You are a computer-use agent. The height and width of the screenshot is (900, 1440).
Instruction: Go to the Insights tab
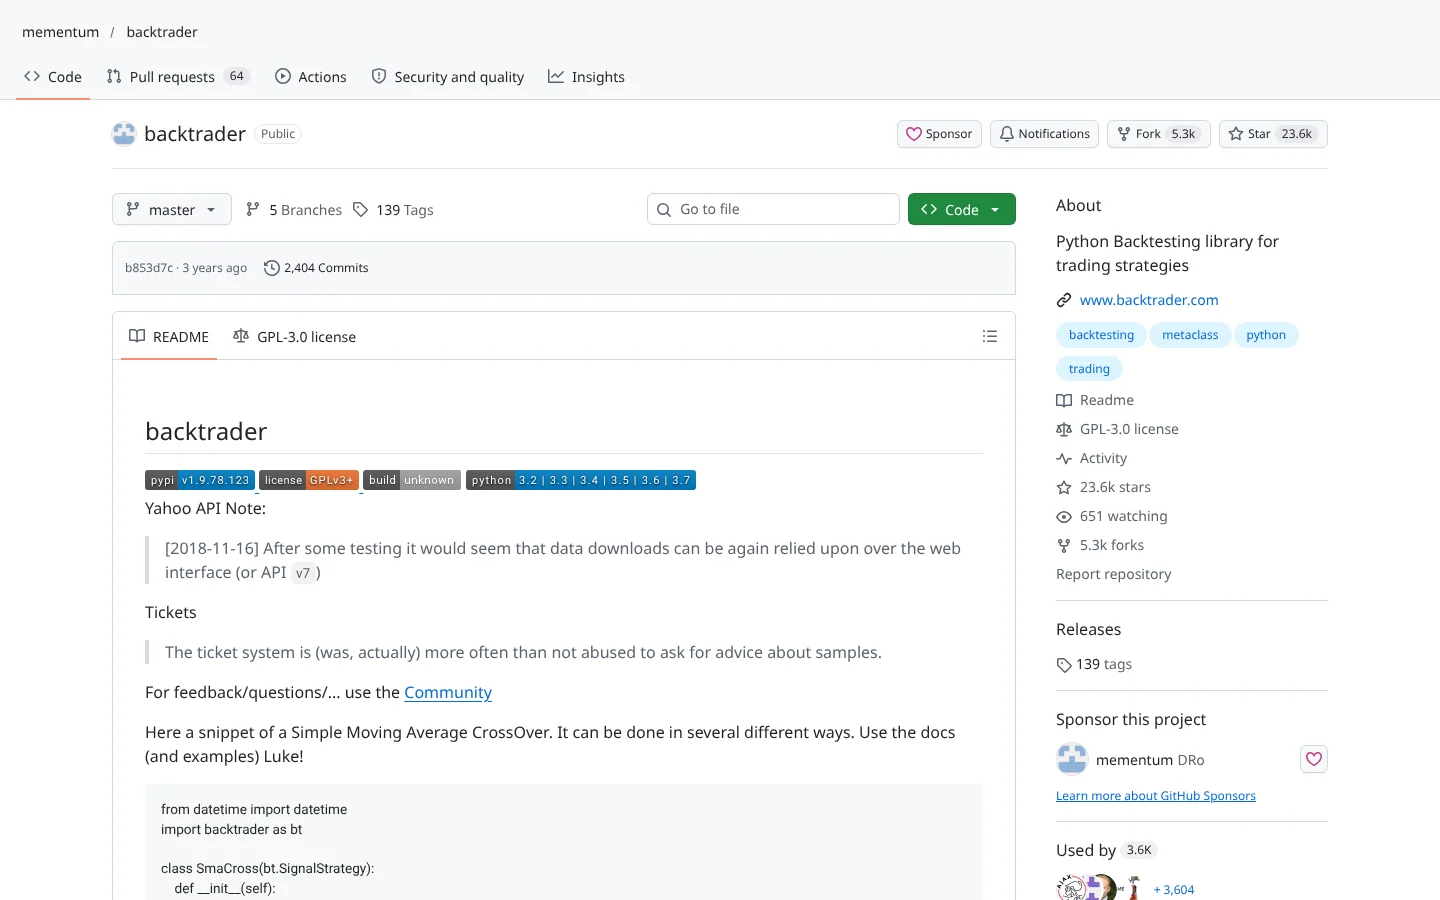(587, 77)
